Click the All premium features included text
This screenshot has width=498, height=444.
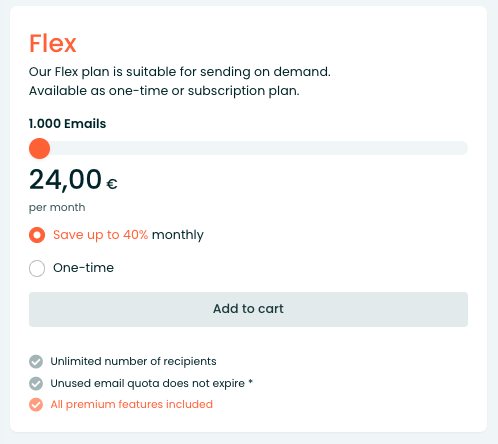click(x=132, y=404)
